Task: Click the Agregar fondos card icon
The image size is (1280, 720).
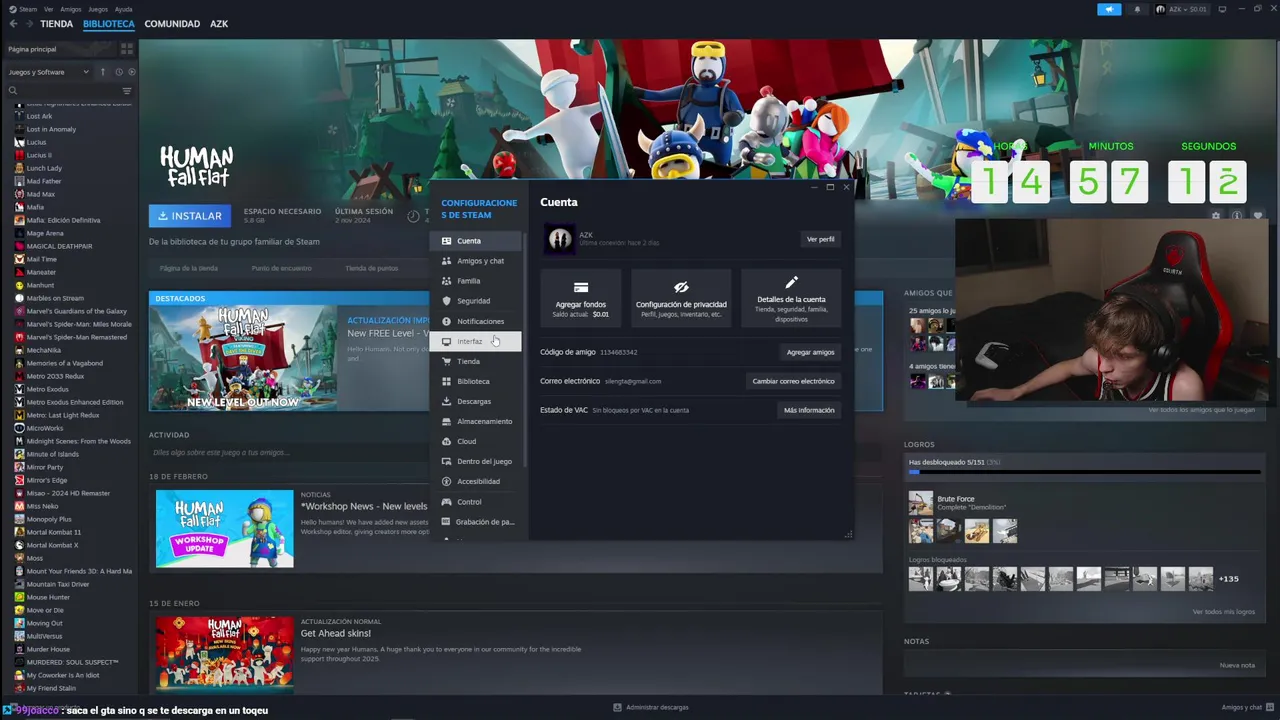Action: click(580, 287)
